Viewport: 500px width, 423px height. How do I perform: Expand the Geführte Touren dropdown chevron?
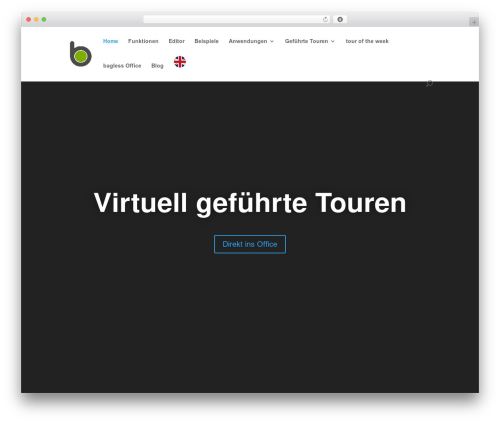(333, 41)
